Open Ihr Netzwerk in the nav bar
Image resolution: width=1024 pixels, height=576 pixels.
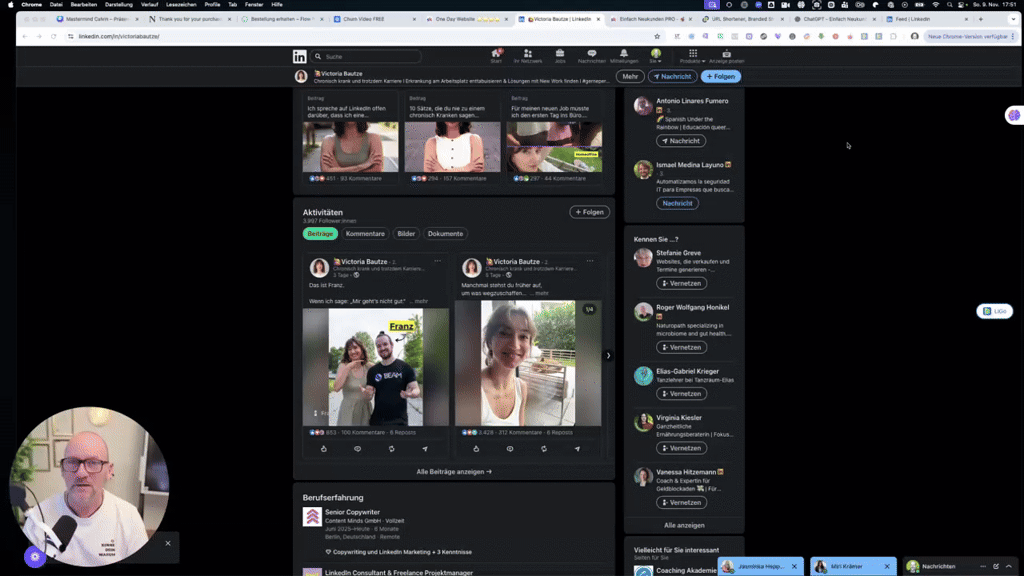tap(528, 56)
